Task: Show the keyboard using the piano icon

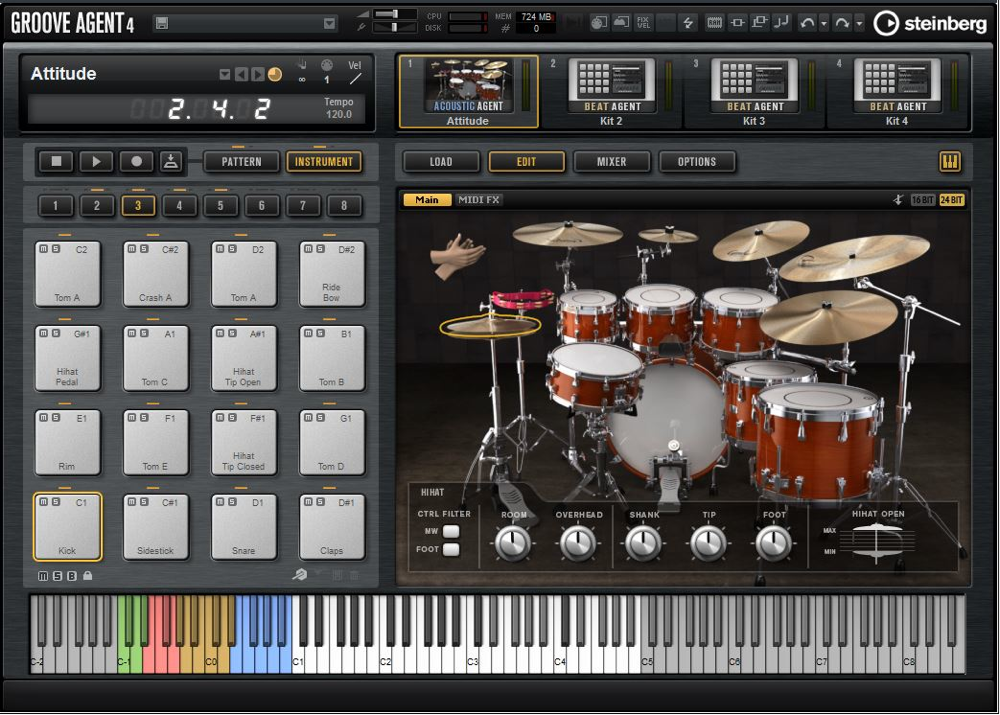Action: [x=949, y=161]
